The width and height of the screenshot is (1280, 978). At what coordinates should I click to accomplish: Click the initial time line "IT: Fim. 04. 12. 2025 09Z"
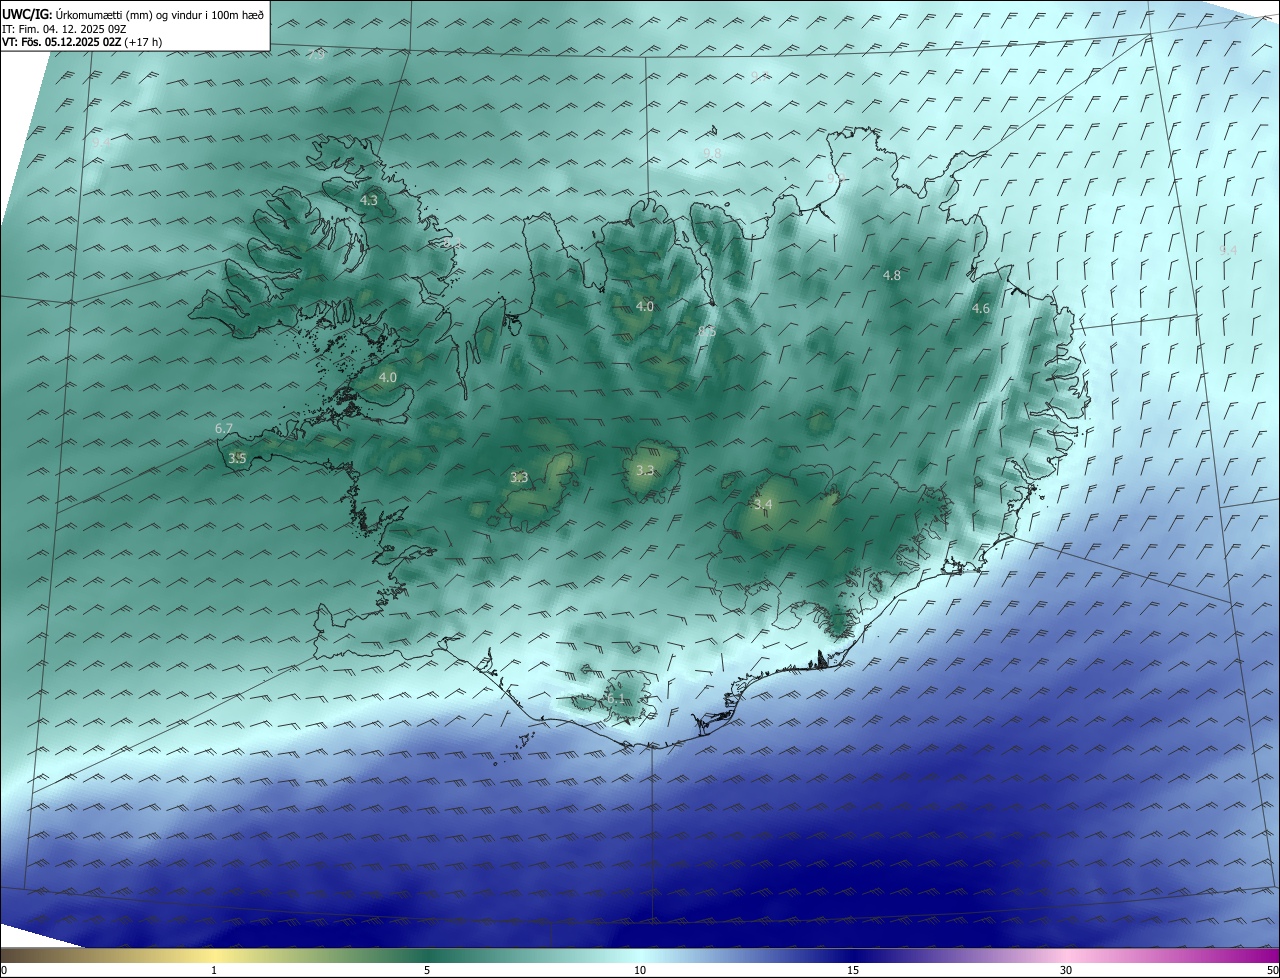click(64, 29)
